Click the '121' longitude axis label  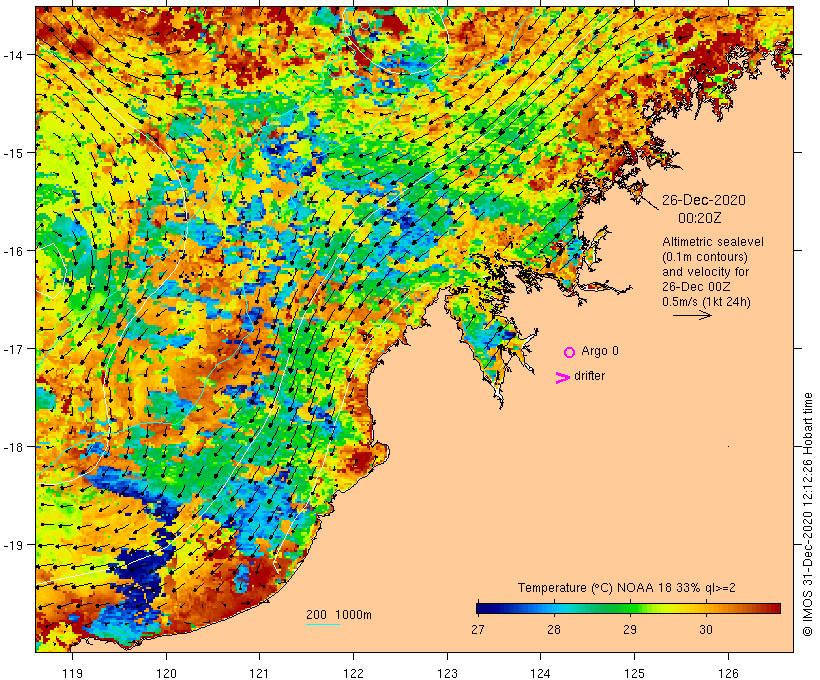(259, 673)
